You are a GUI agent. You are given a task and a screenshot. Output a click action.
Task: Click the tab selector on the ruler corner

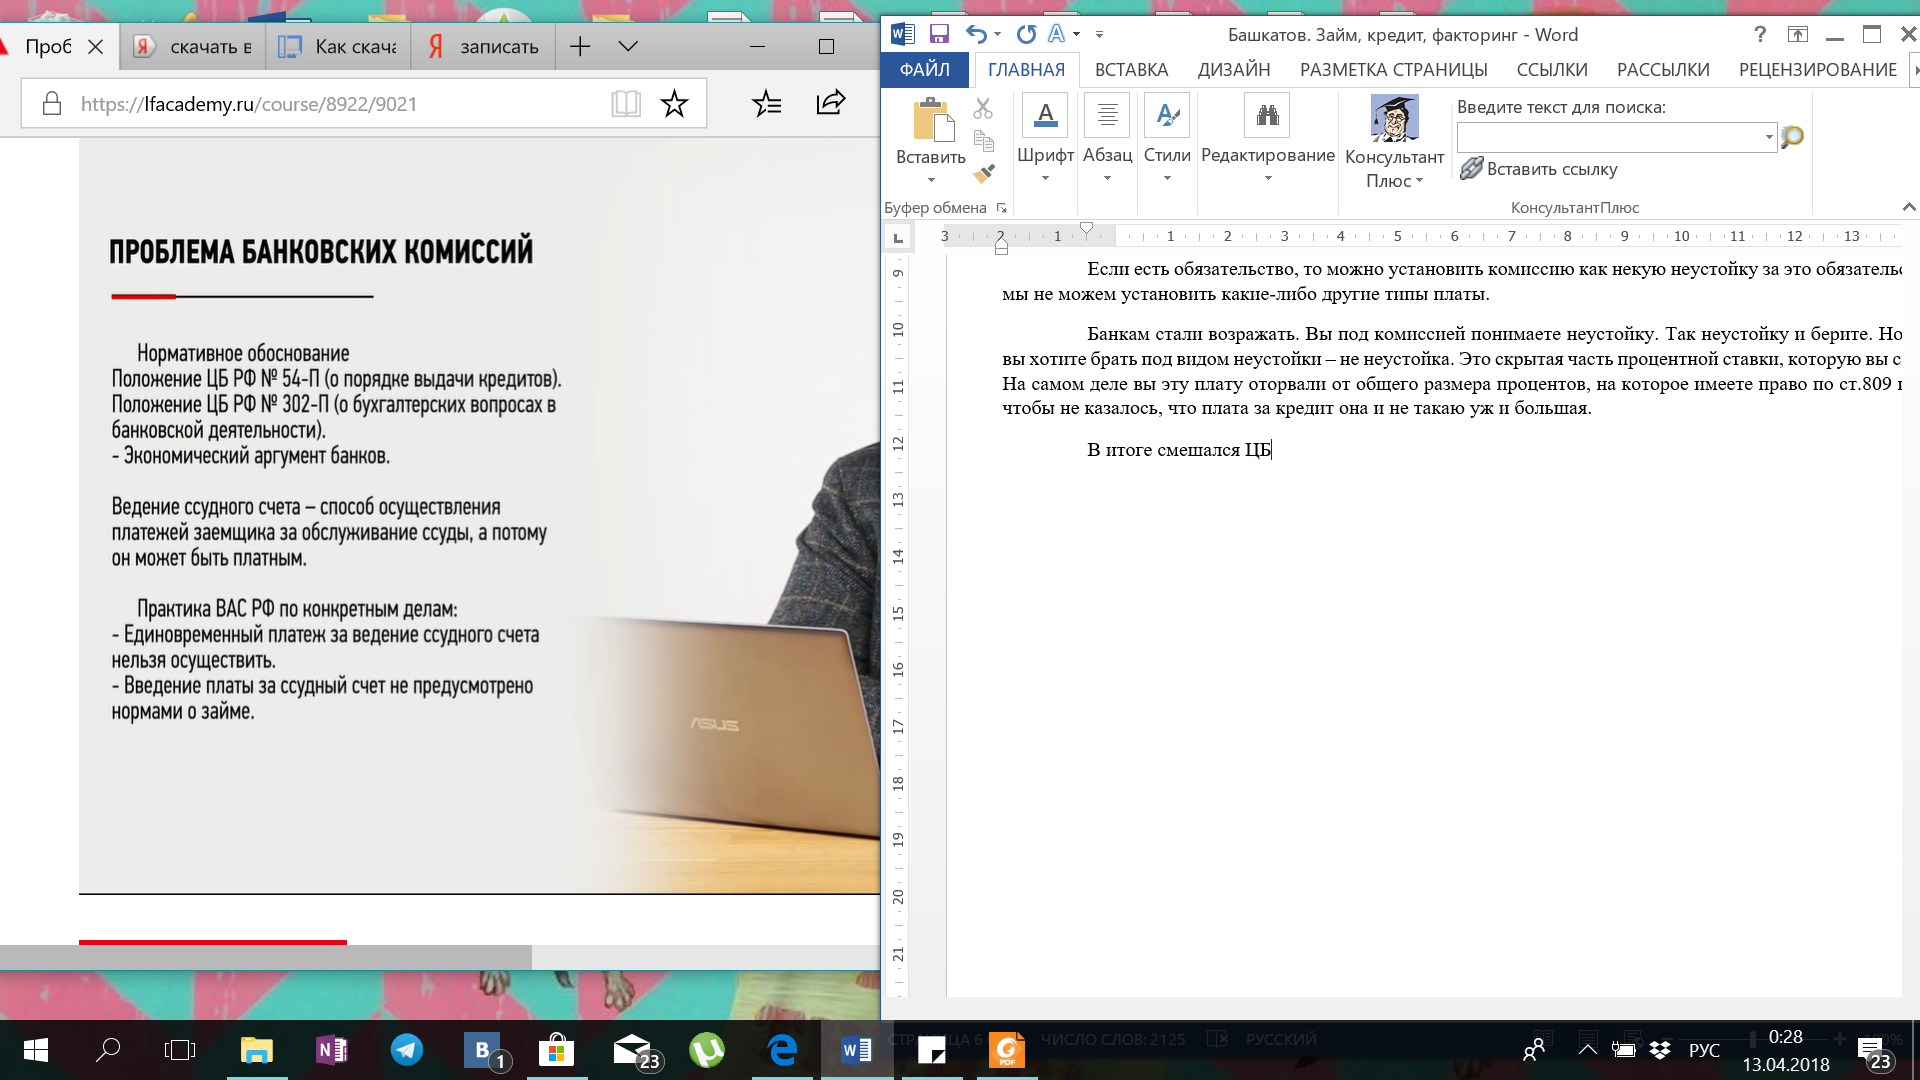click(x=898, y=237)
